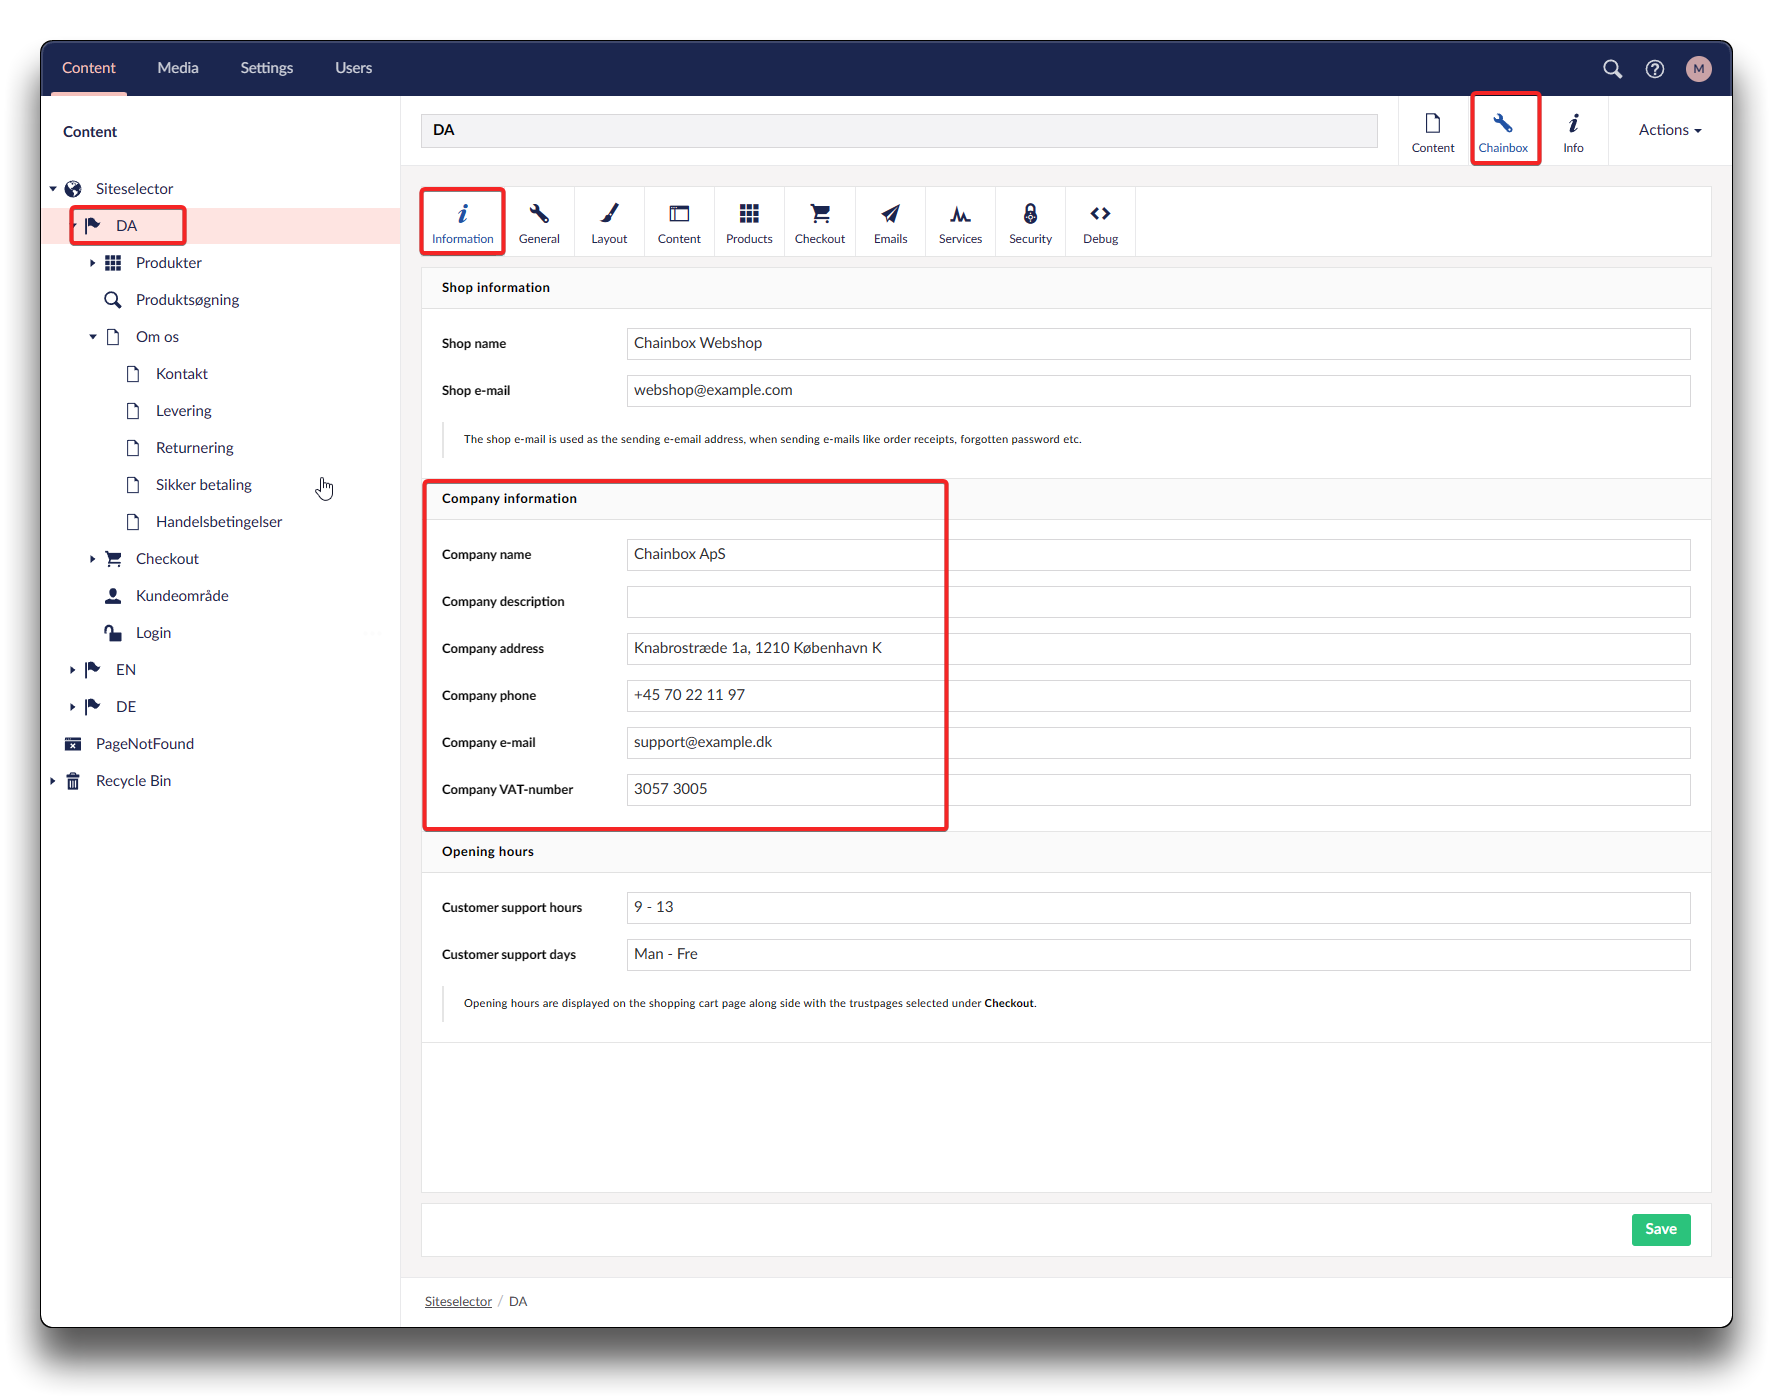The image size is (1773, 1400).
Task: Switch to the Chainbox wrench app
Action: click(x=1503, y=131)
